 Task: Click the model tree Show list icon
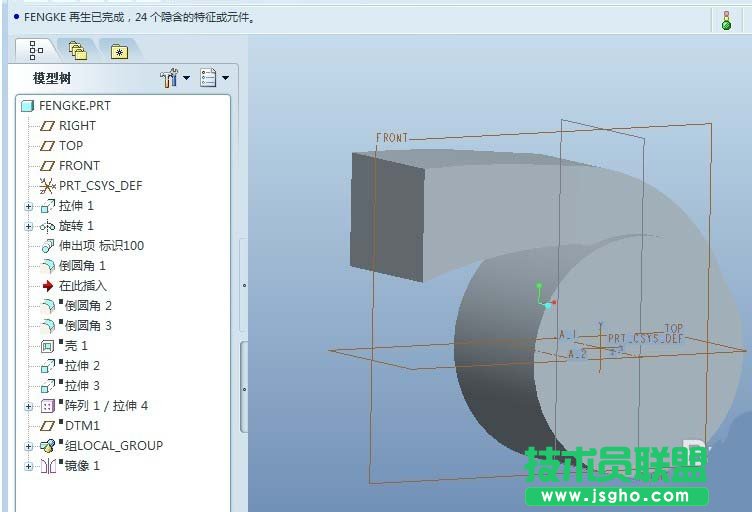pyautogui.click(x=208, y=78)
